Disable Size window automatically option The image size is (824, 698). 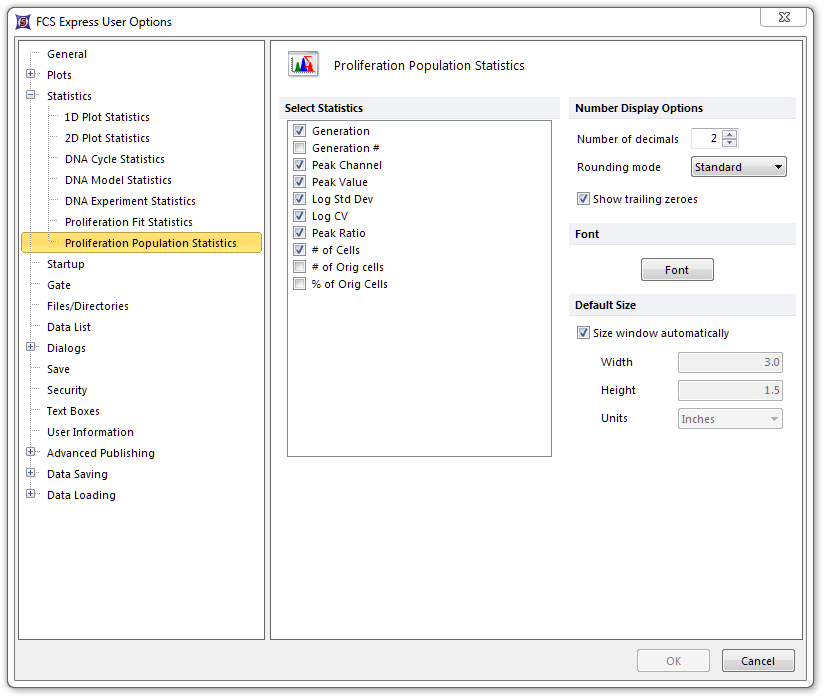click(583, 333)
